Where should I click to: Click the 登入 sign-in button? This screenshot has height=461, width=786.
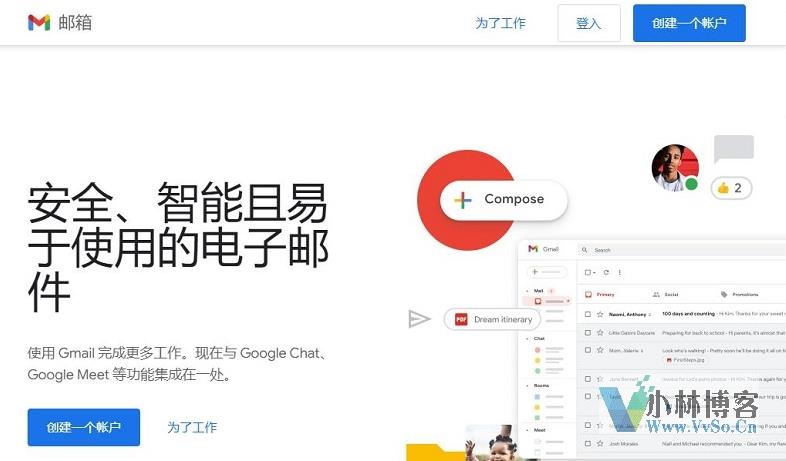[x=589, y=23]
